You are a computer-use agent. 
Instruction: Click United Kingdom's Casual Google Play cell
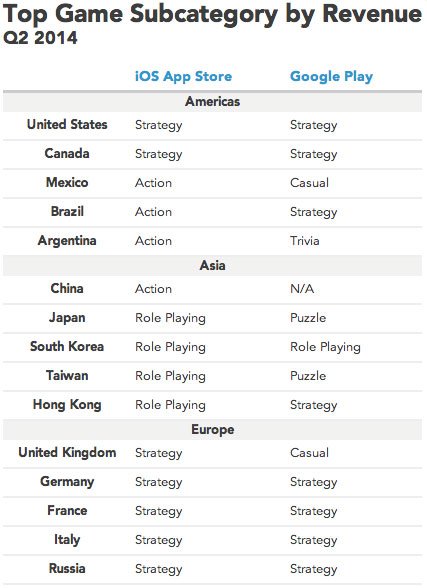309,453
